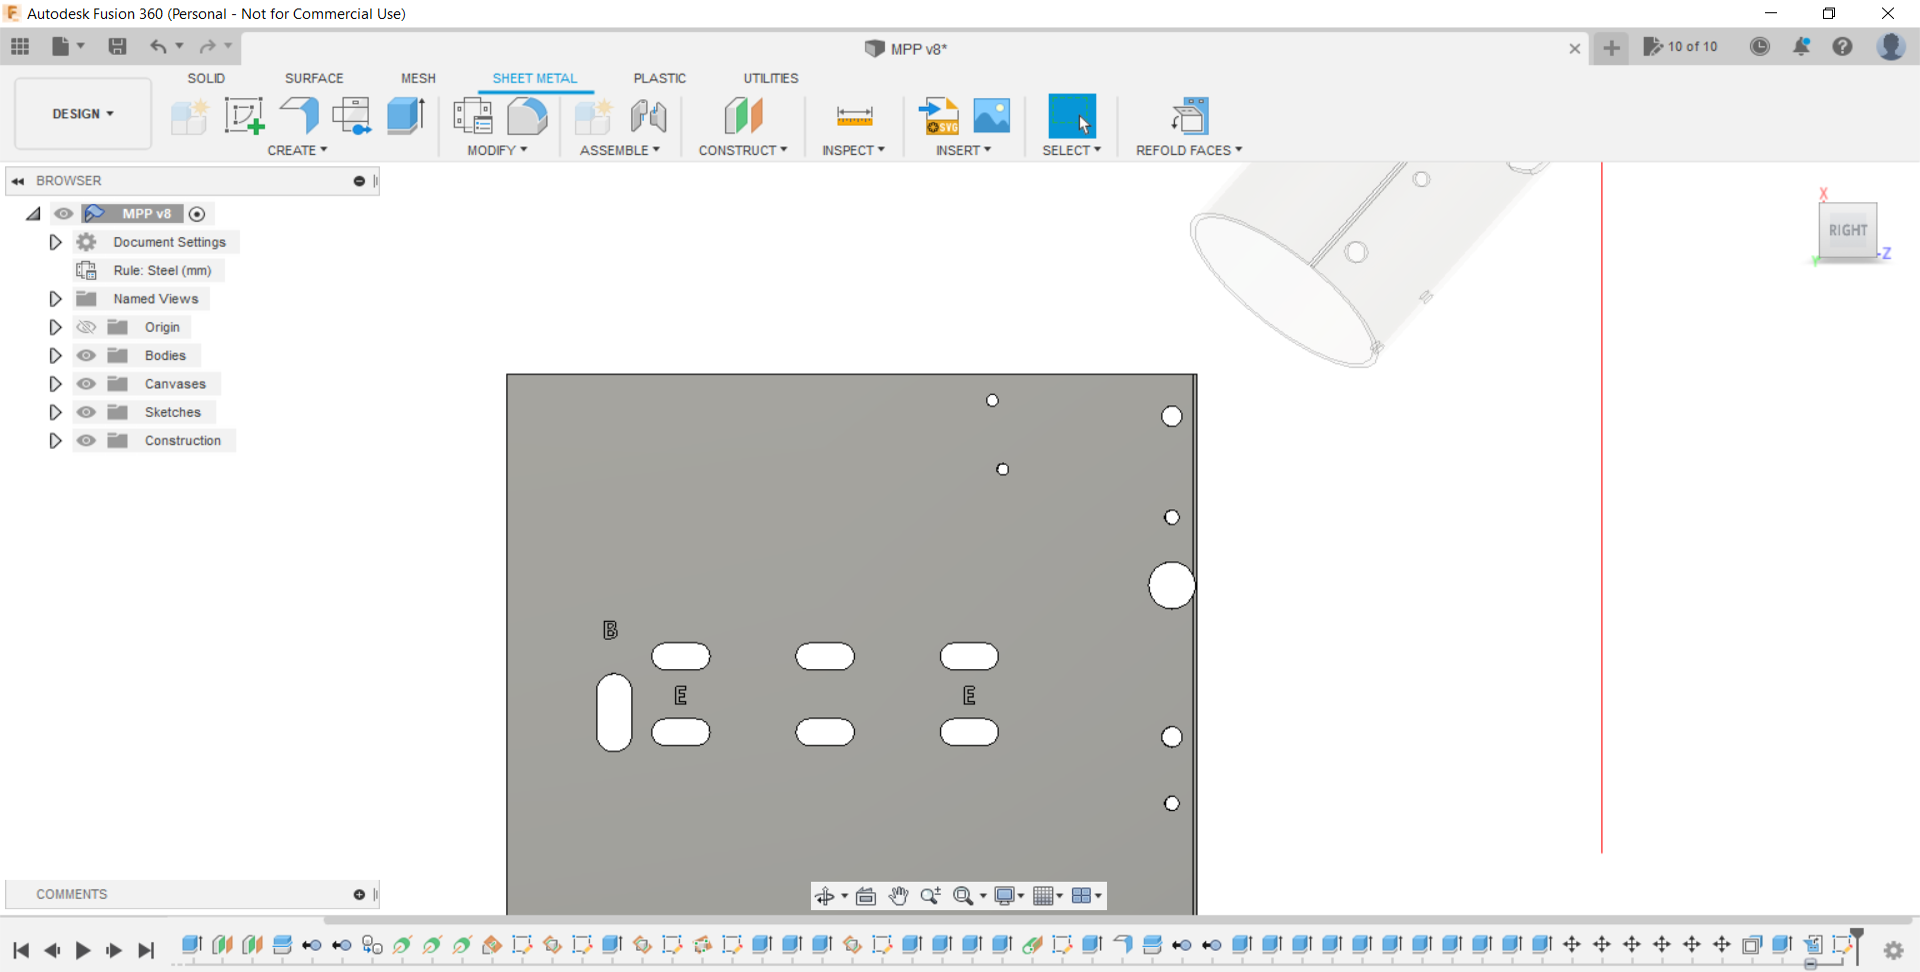Open the Notifications bell icon
This screenshot has height=972, width=1920.
(1801, 46)
